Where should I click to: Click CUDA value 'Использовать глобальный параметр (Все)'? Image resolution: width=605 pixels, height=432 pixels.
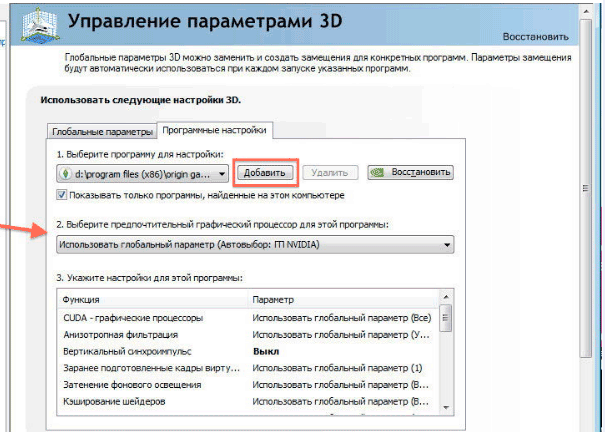point(342,318)
